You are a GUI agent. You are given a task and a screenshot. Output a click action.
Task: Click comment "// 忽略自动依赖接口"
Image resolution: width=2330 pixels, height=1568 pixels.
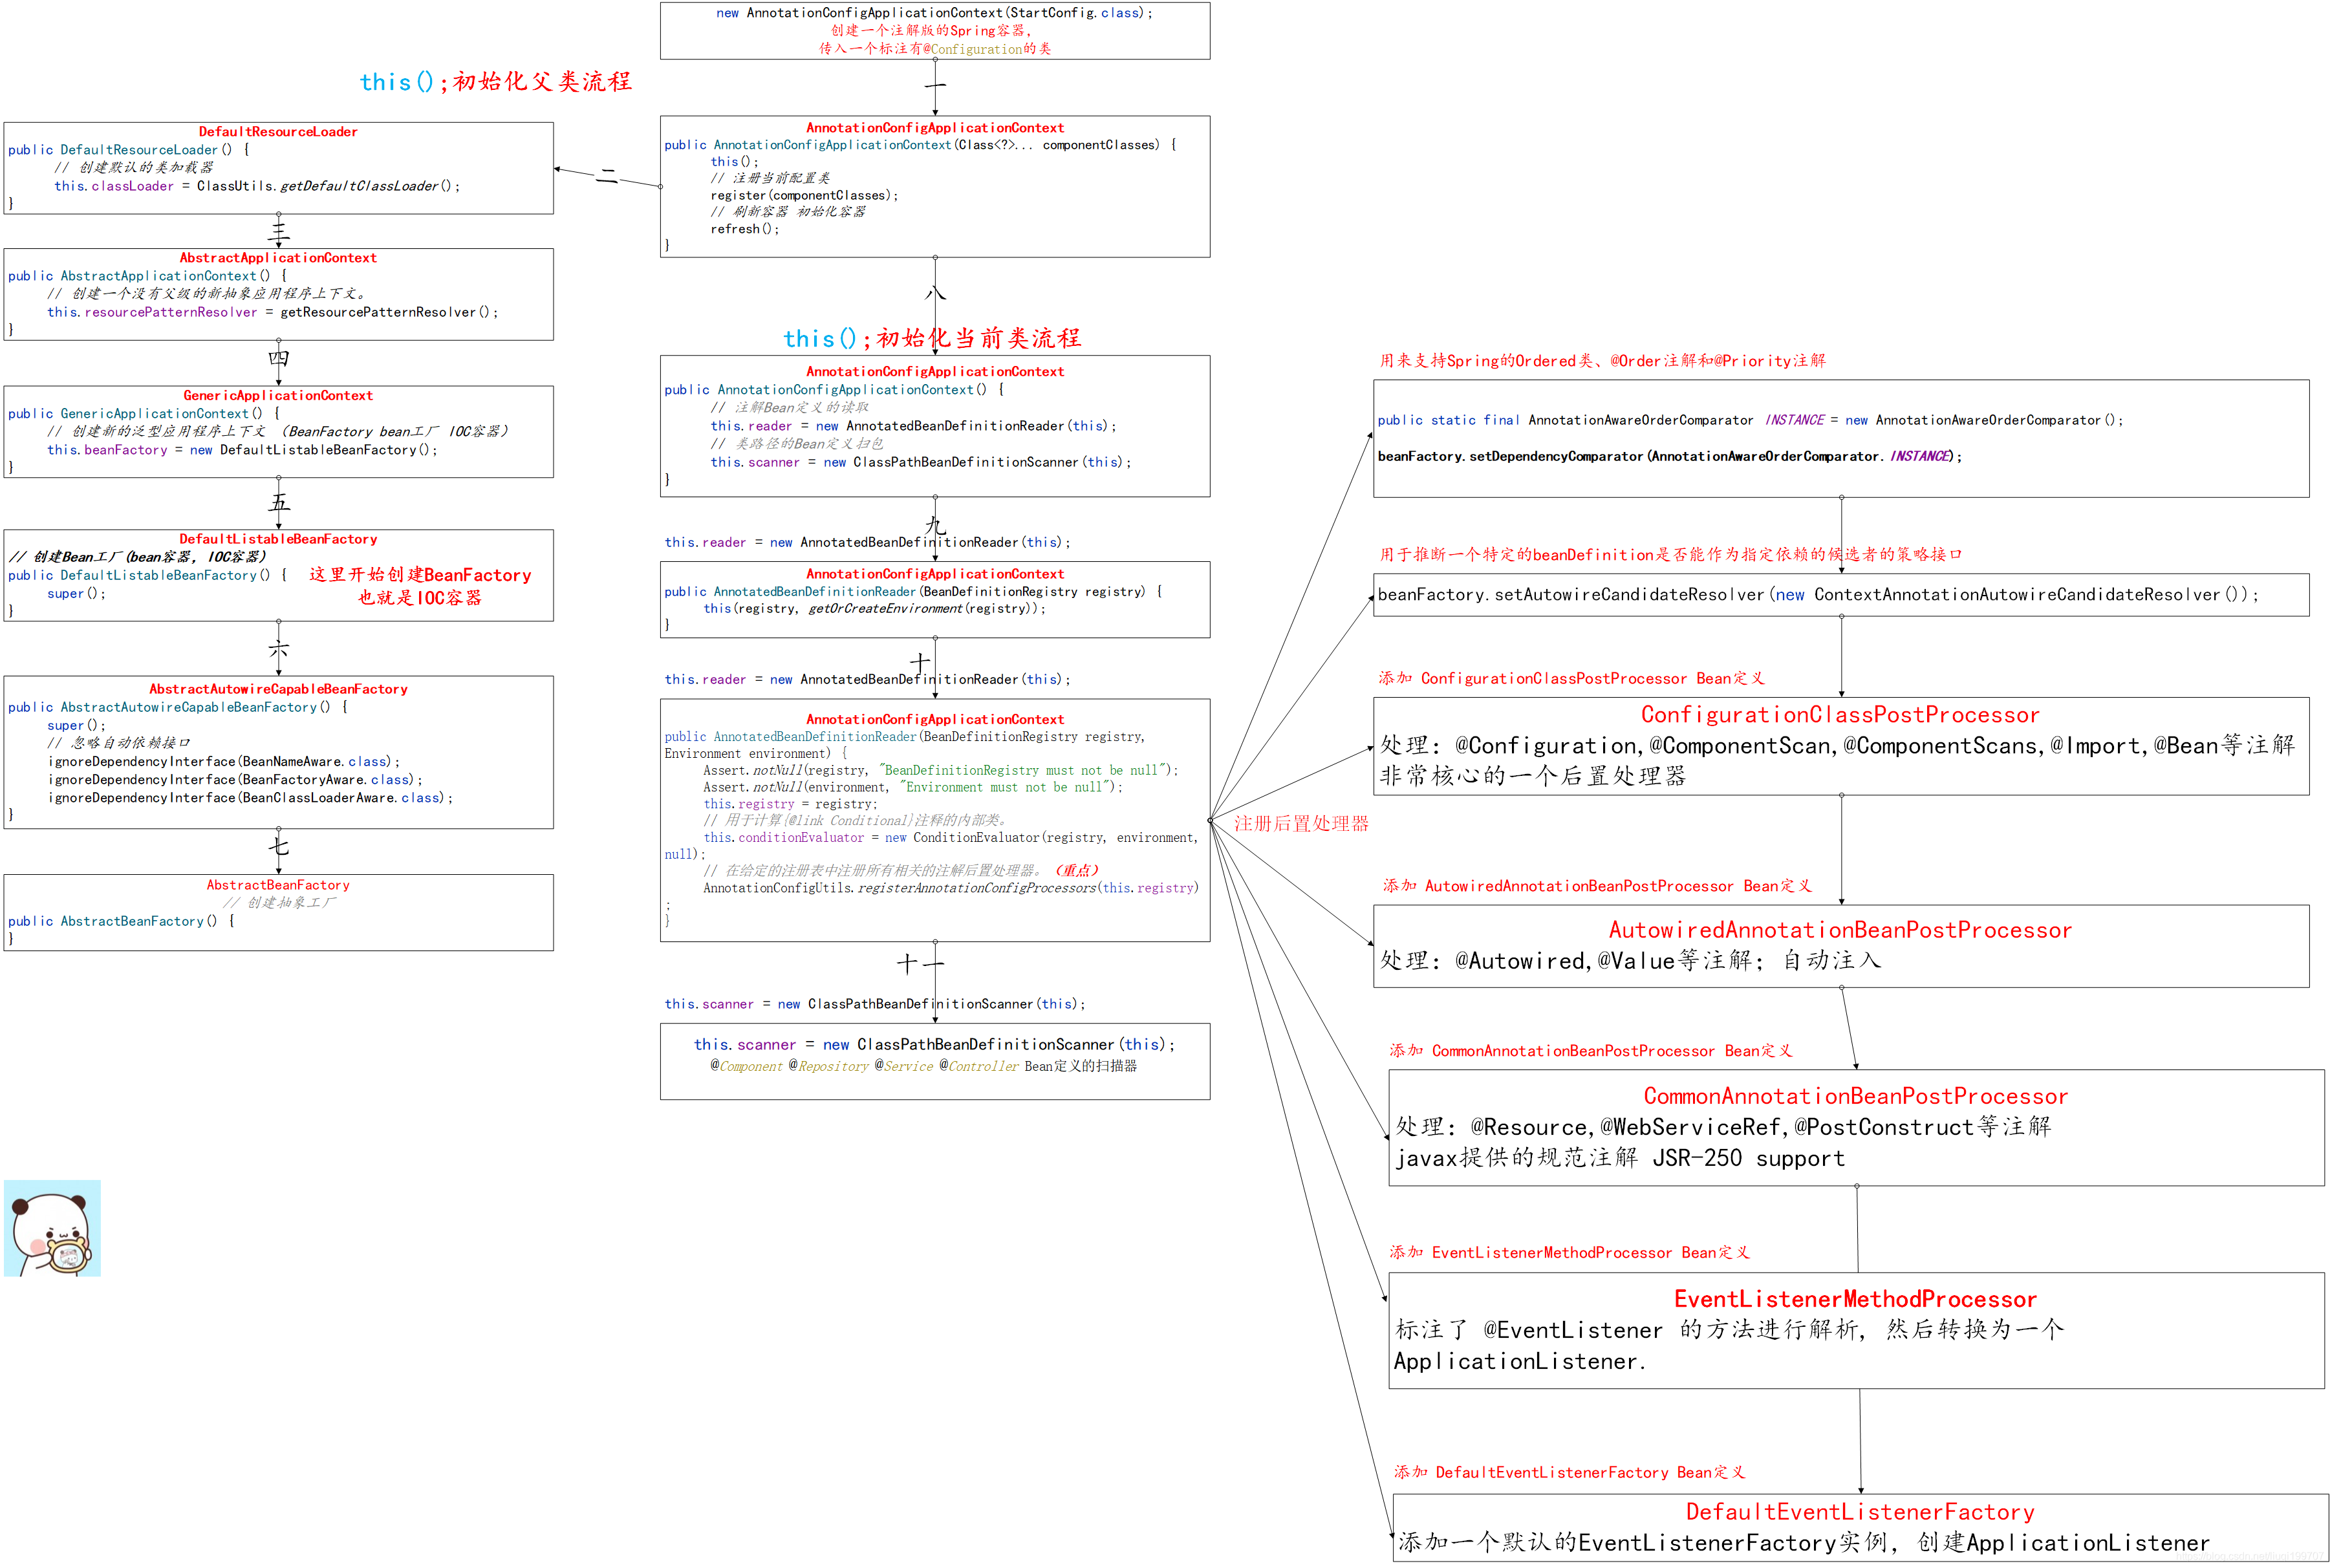tap(119, 743)
